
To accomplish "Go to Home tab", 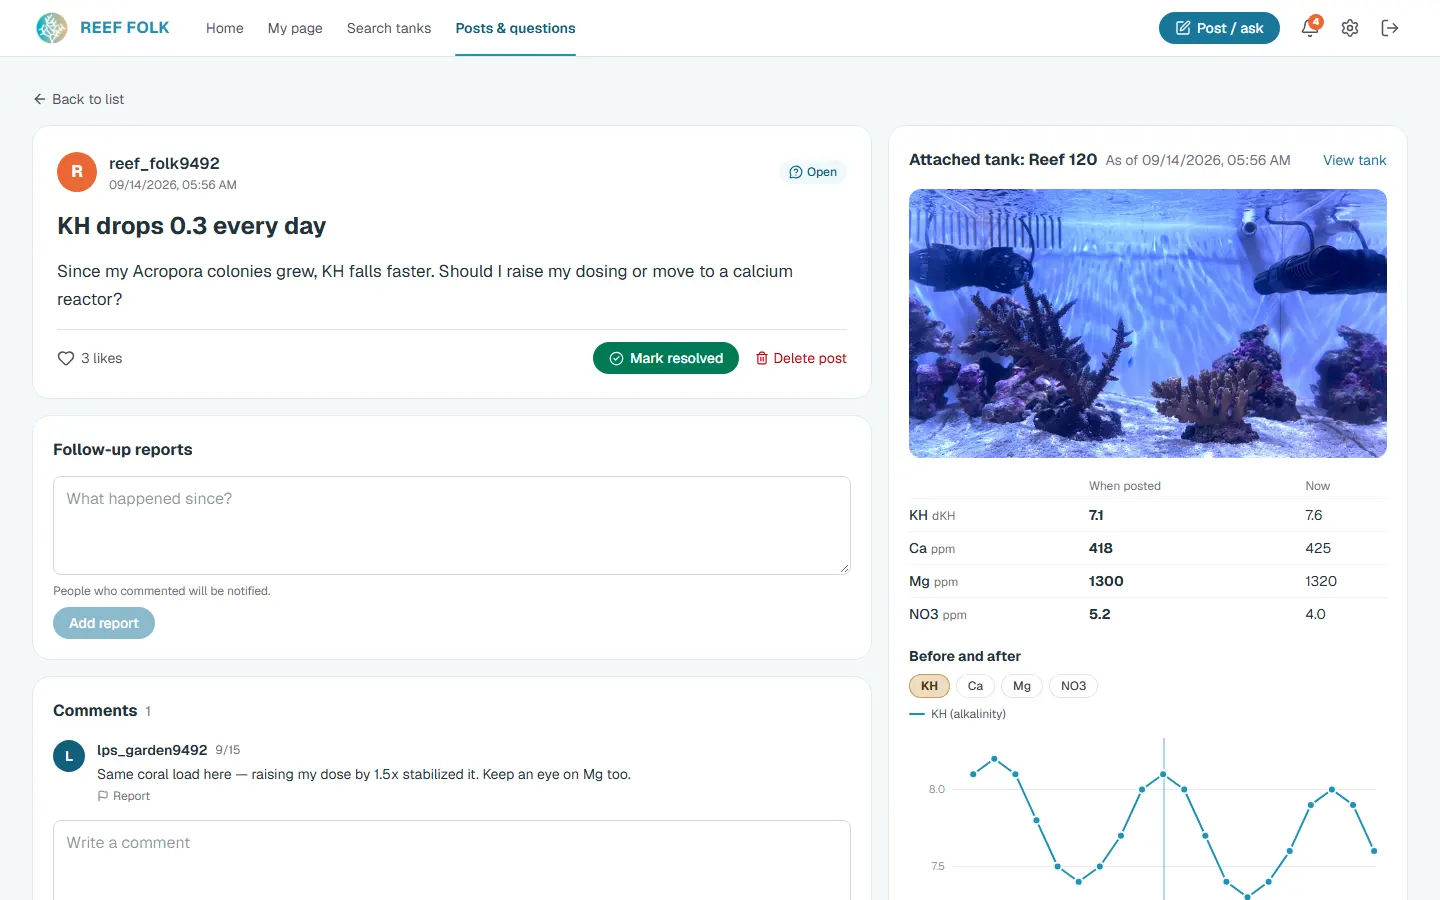I will (x=225, y=28).
